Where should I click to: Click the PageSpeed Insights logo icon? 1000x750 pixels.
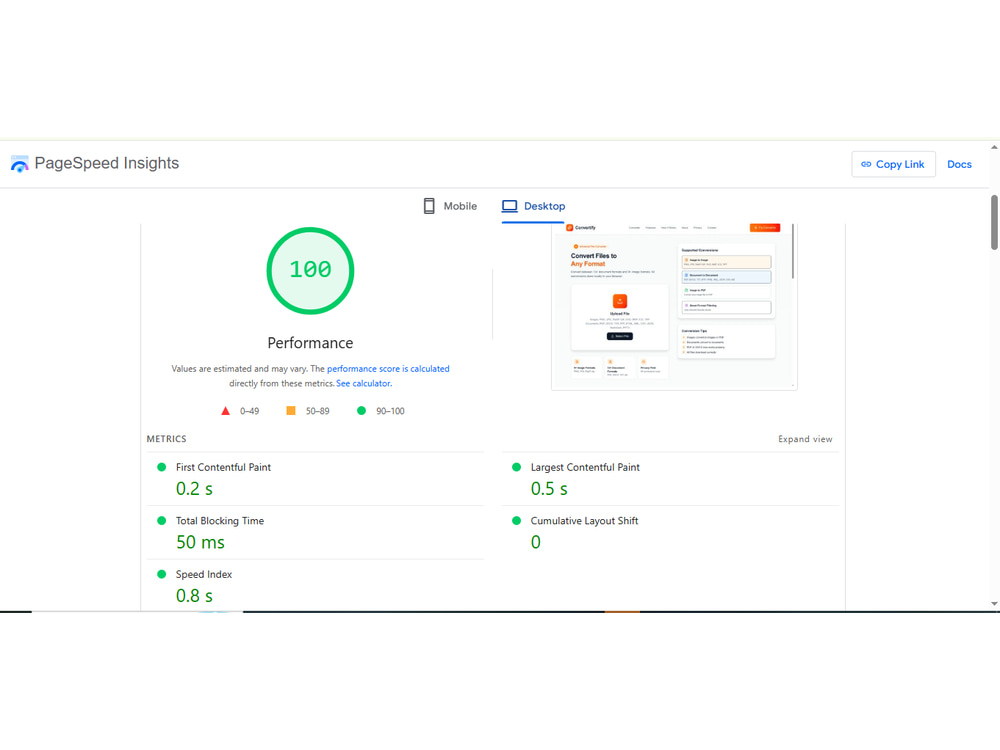pyautogui.click(x=20, y=164)
